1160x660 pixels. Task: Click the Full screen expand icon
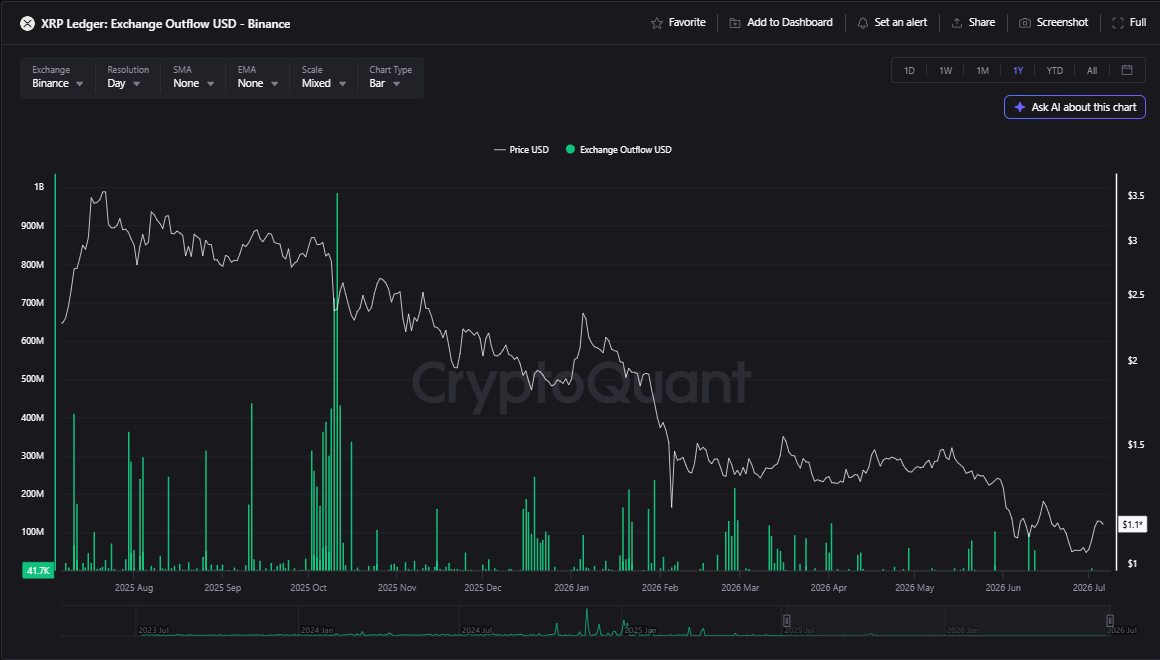pos(1118,23)
